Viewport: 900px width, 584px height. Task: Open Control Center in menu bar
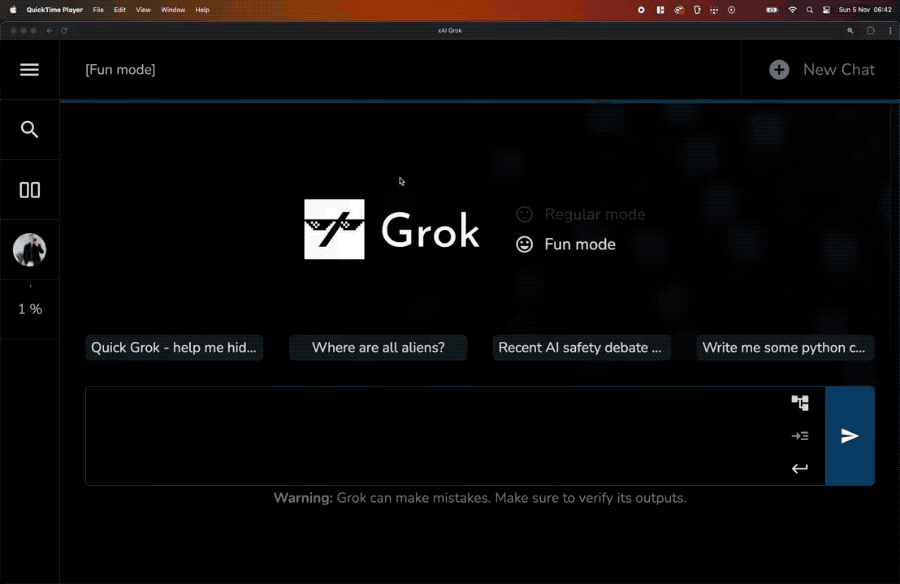point(827,10)
